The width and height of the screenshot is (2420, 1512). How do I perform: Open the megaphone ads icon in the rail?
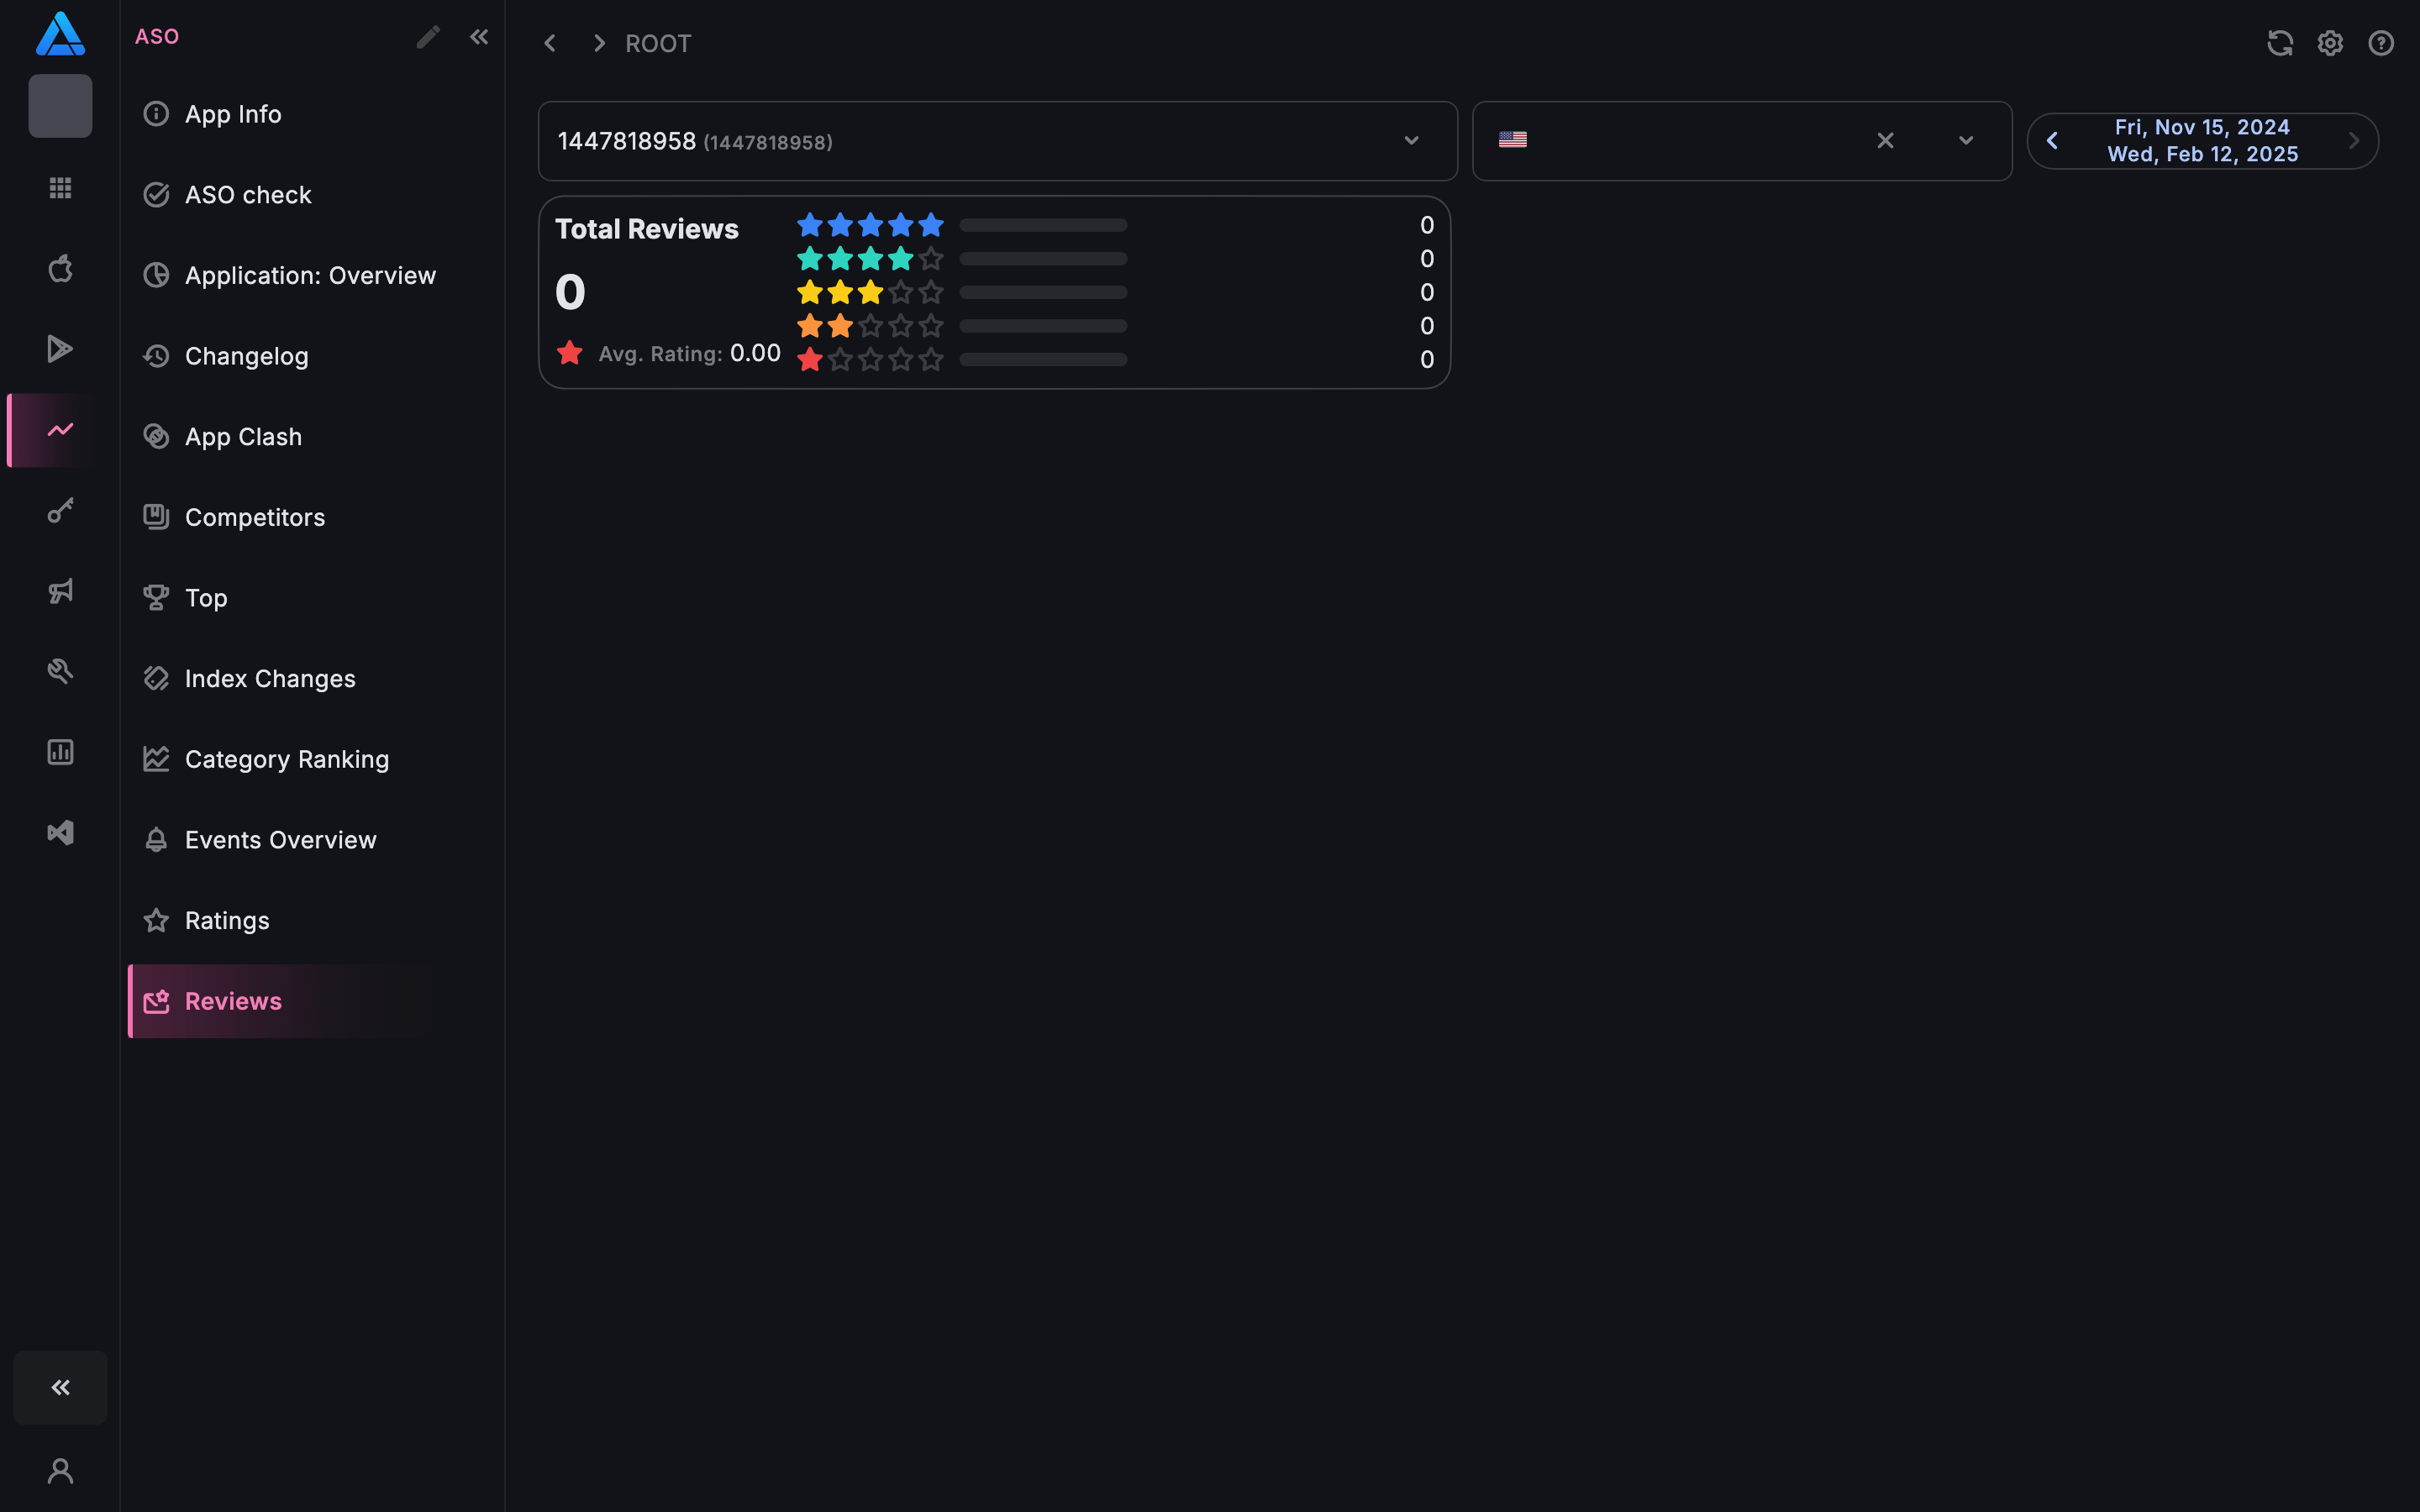click(60, 591)
